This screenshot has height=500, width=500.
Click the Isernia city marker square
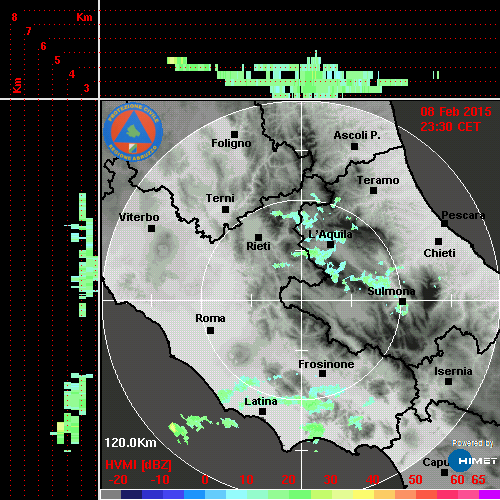pyautogui.click(x=449, y=381)
